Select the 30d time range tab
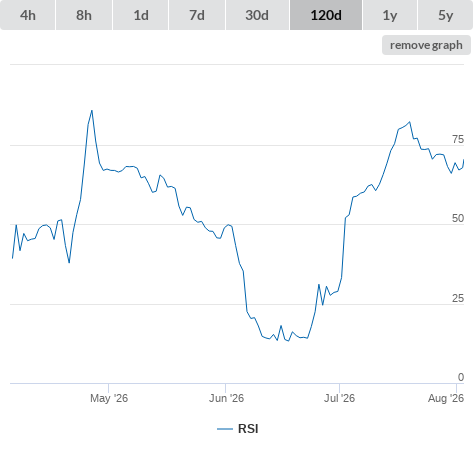Screen dimensions: 474x455 click(257, 15)
